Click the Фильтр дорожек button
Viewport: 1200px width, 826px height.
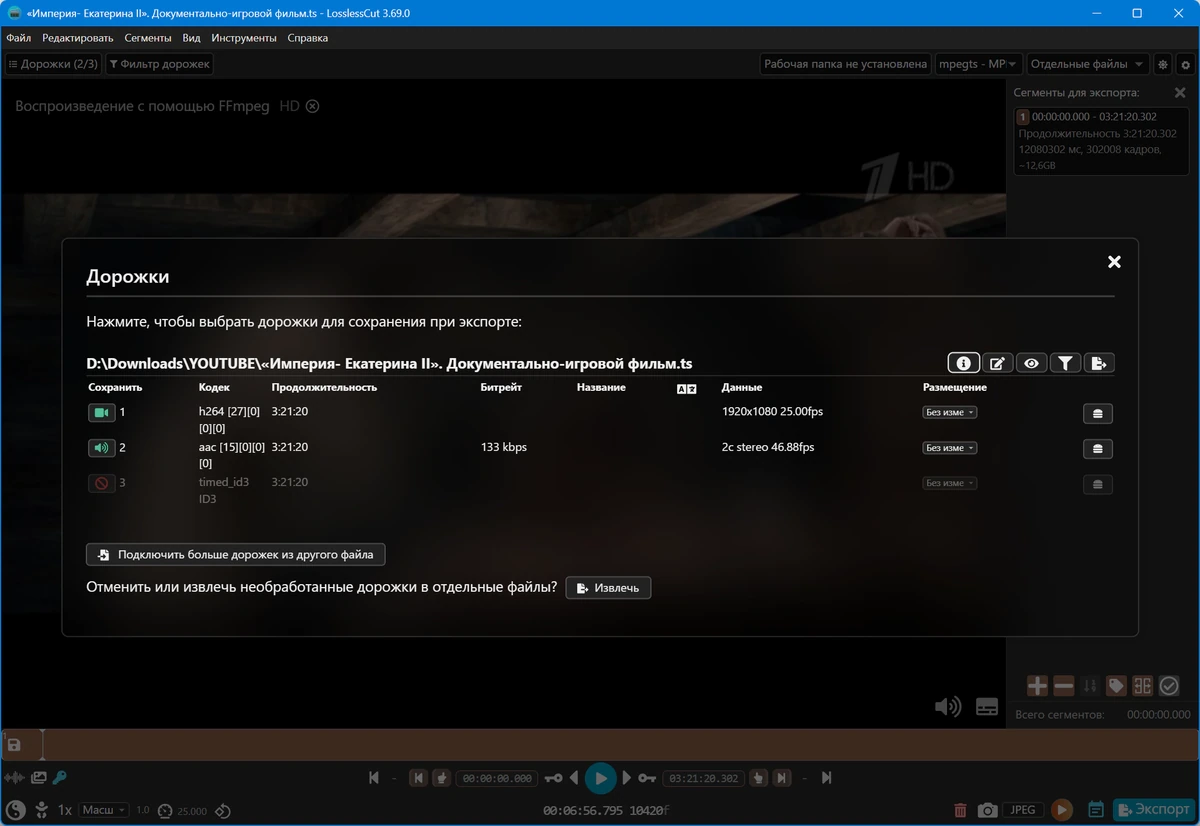coord(160,64)
